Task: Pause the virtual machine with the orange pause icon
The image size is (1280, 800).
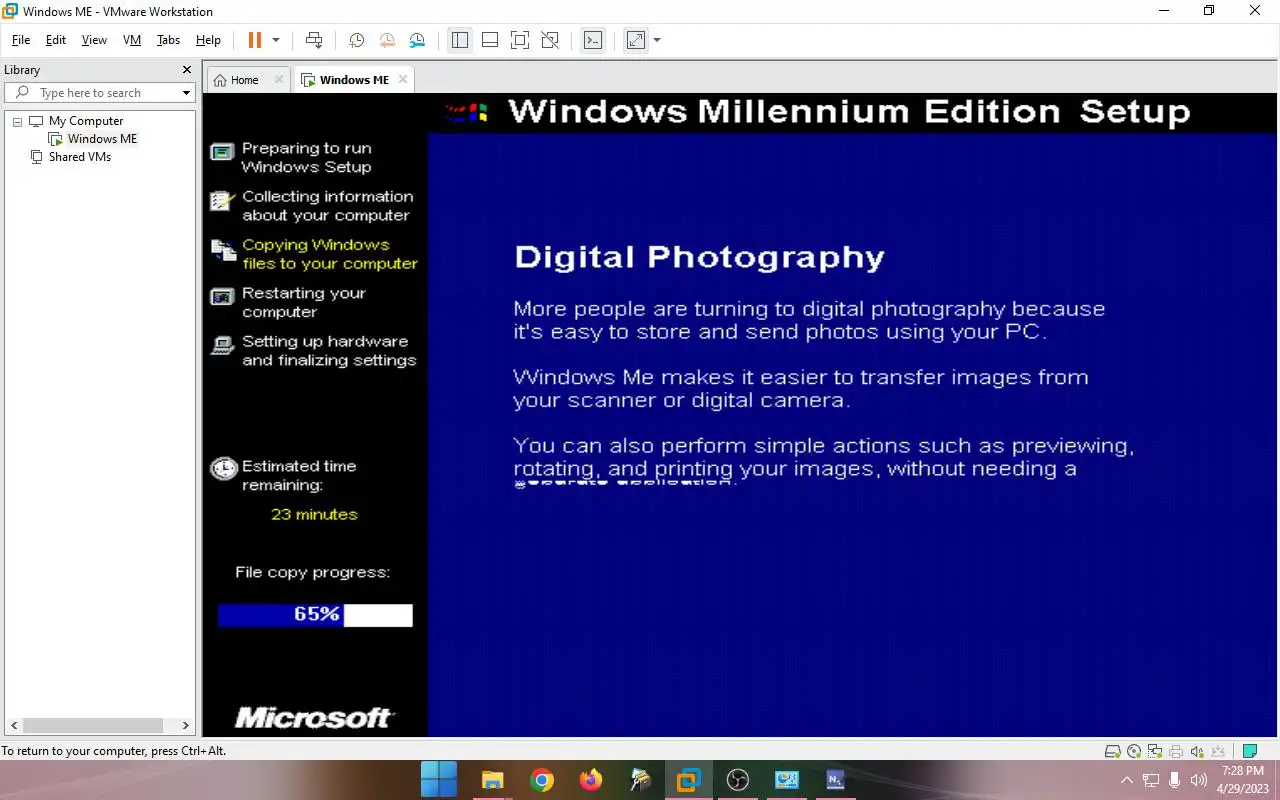Action: pyautogui.click(x=254, y=40)
